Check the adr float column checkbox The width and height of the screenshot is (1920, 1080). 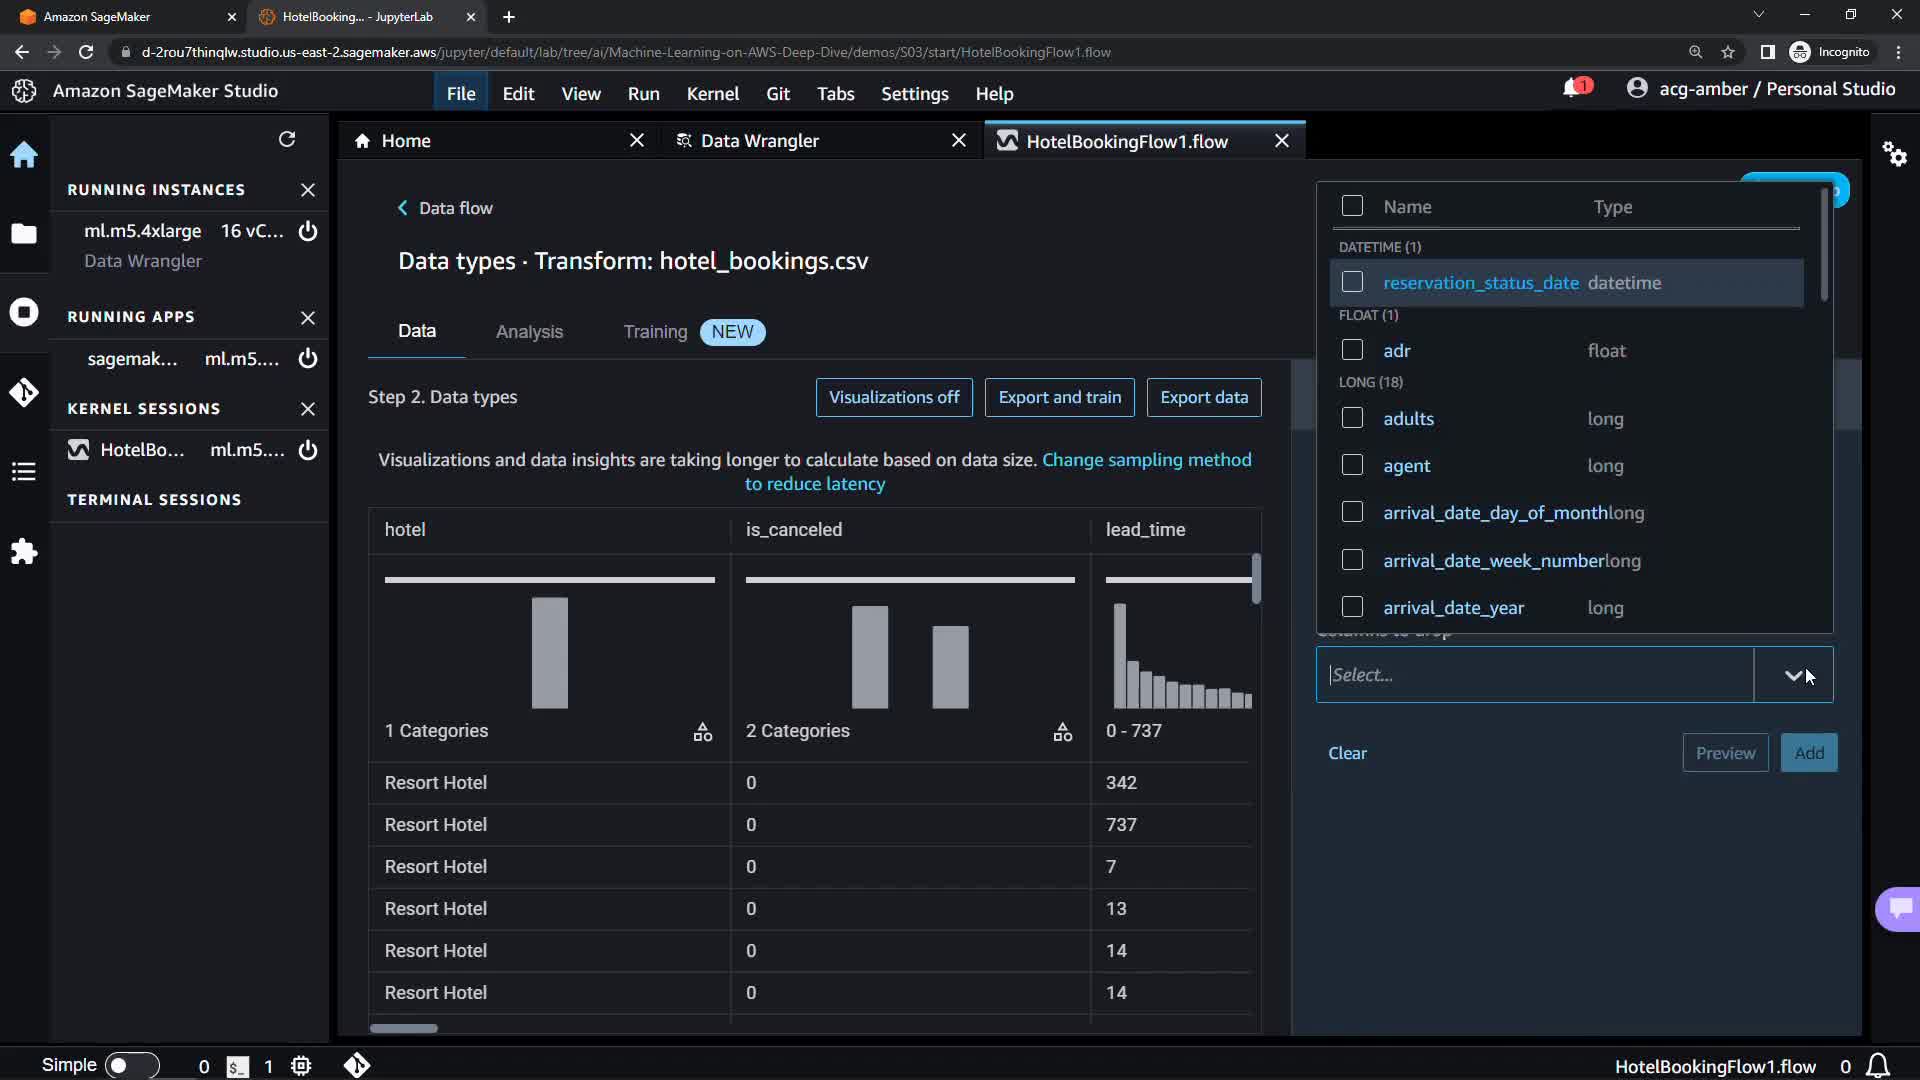coord(1352,350)
